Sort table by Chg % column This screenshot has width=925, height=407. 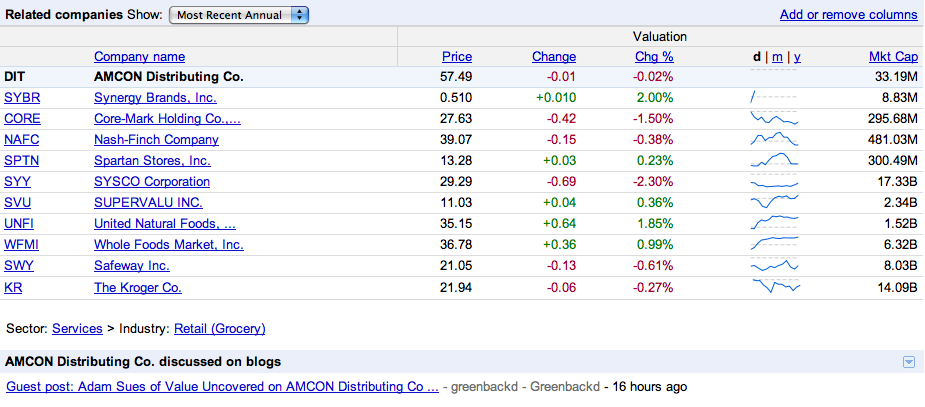tap(654, 57)
